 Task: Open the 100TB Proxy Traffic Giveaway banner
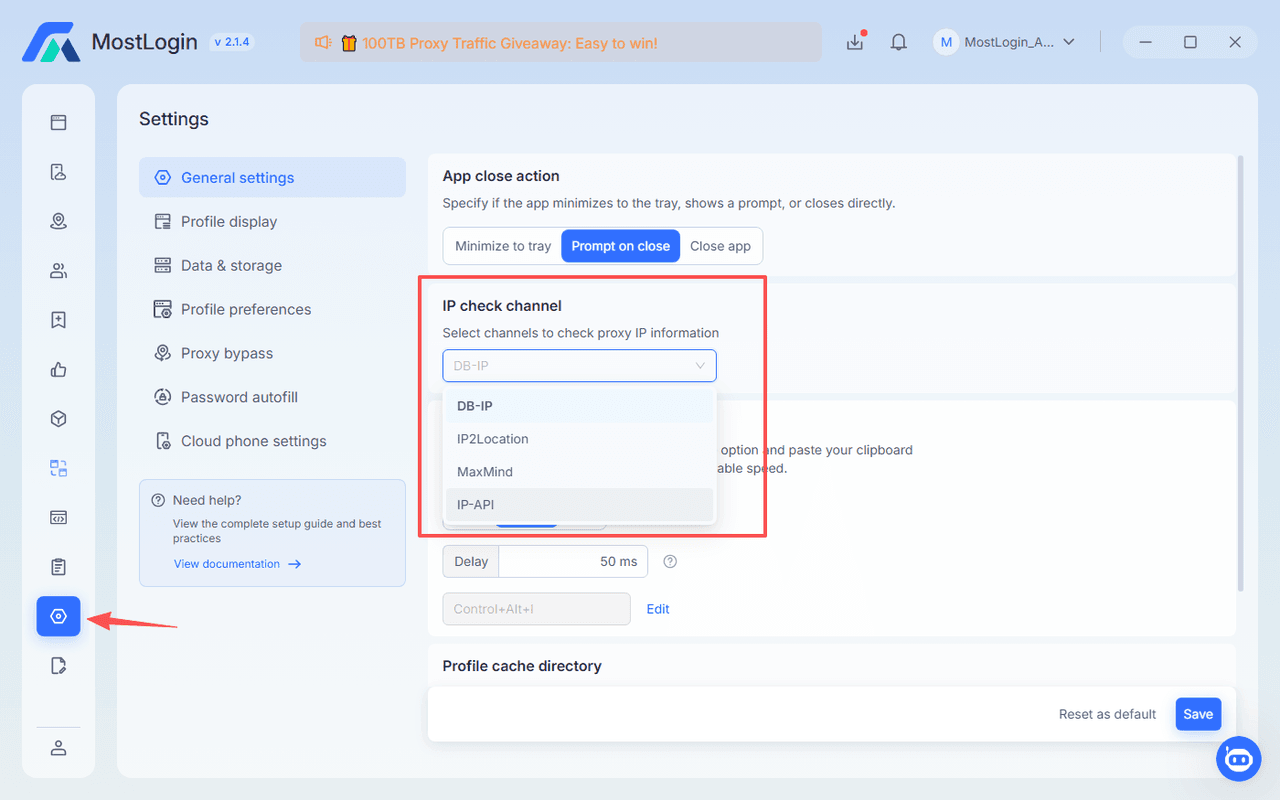pyautogui.click(x=561, y=43)
